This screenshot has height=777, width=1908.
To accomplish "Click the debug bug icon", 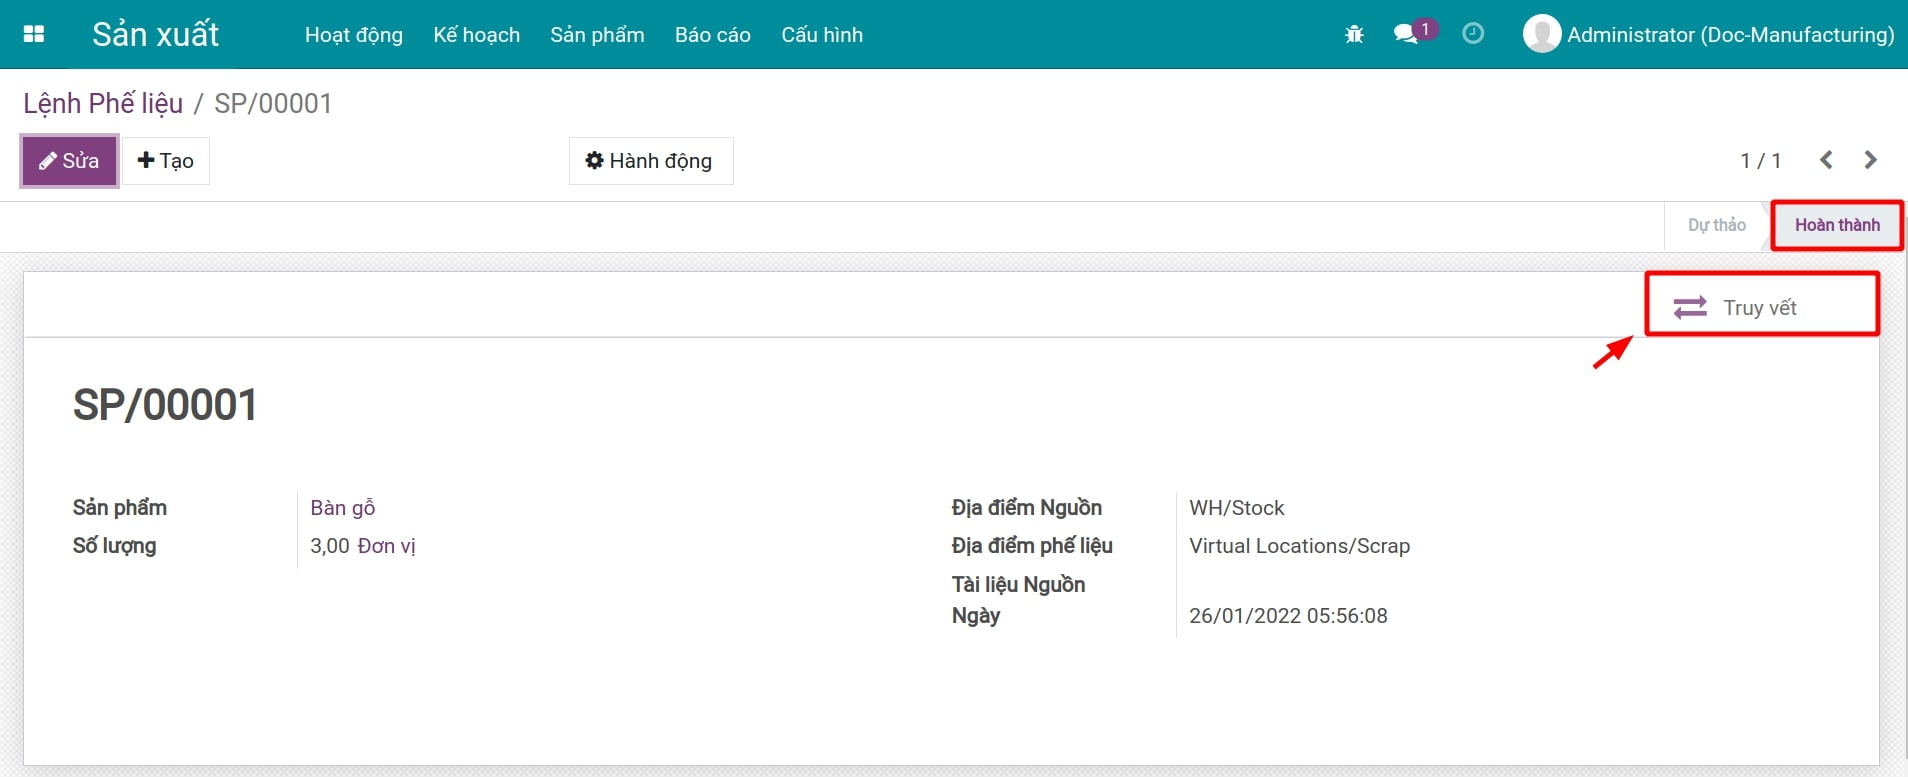I will [x=1354, y=35].
